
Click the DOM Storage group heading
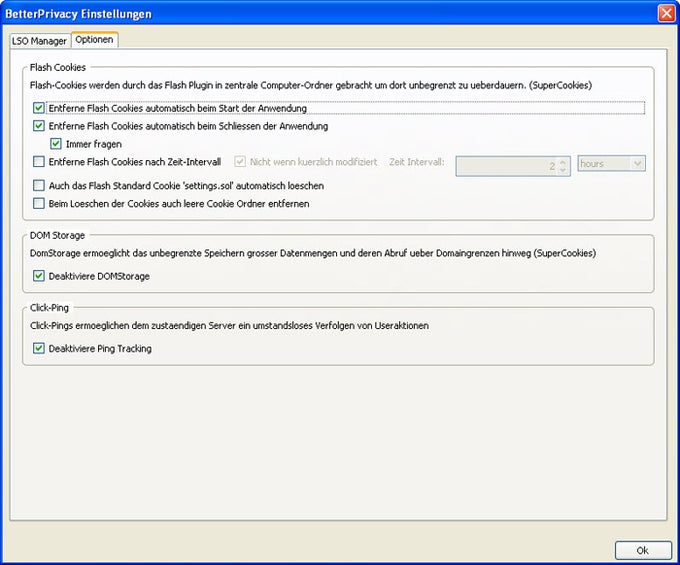coord(57,235)
